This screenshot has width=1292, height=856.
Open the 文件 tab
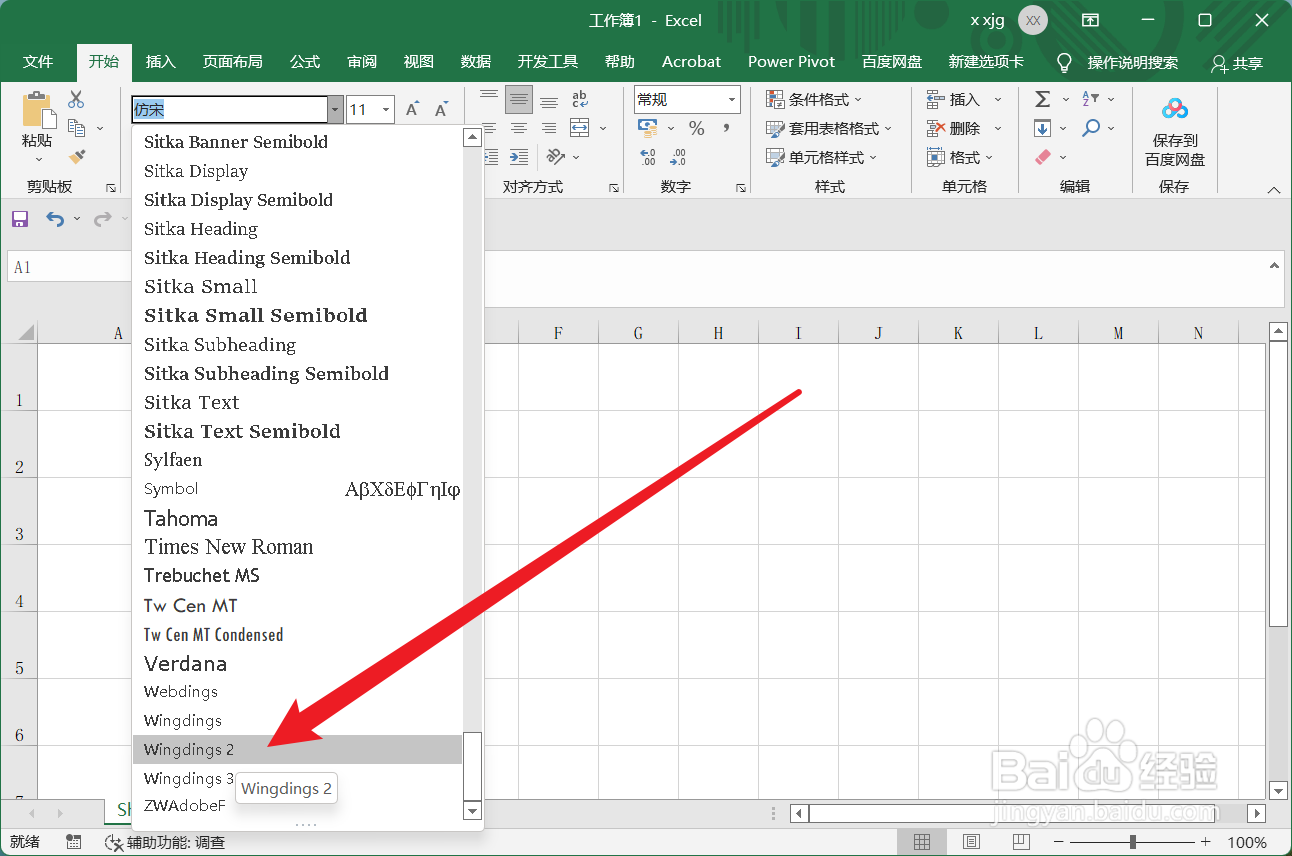[x=38, y=62]
